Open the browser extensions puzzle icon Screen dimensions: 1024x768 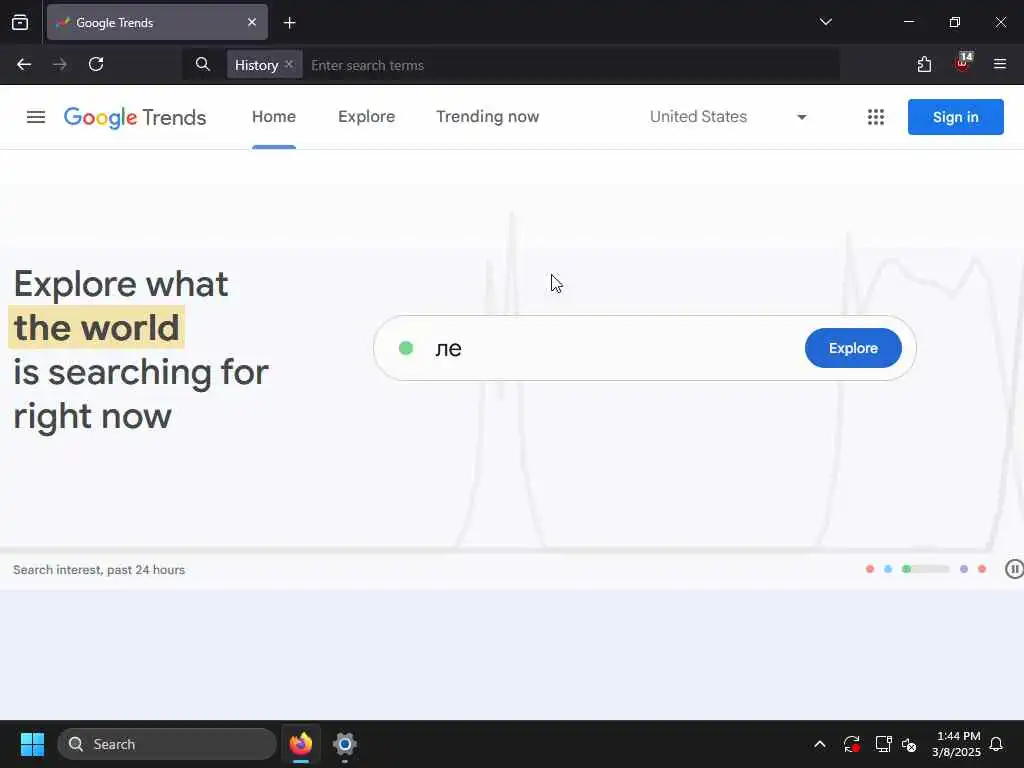coord(924,64)
